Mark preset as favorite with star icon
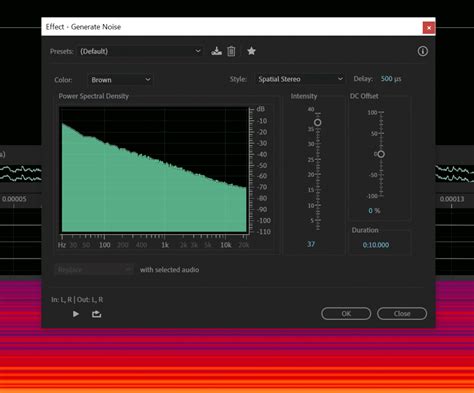 click(x=251, y=51)
